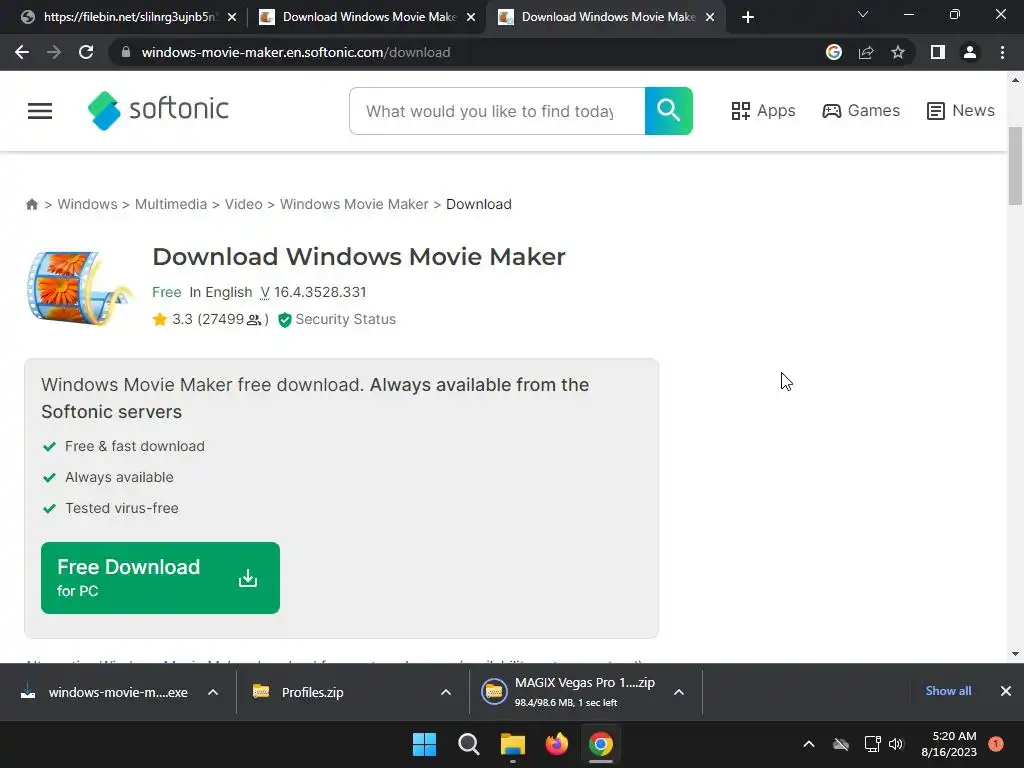Go forward in browser history

[54, 52]
